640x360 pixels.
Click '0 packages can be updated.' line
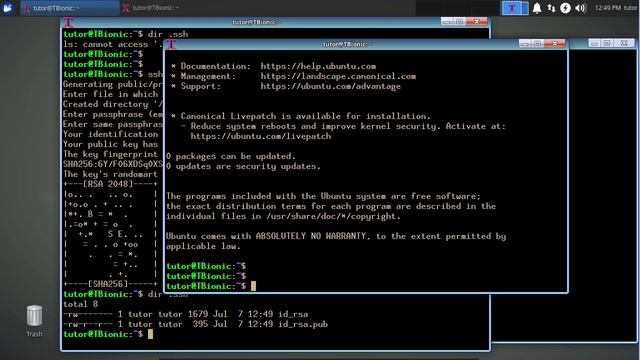pos(231,156)
